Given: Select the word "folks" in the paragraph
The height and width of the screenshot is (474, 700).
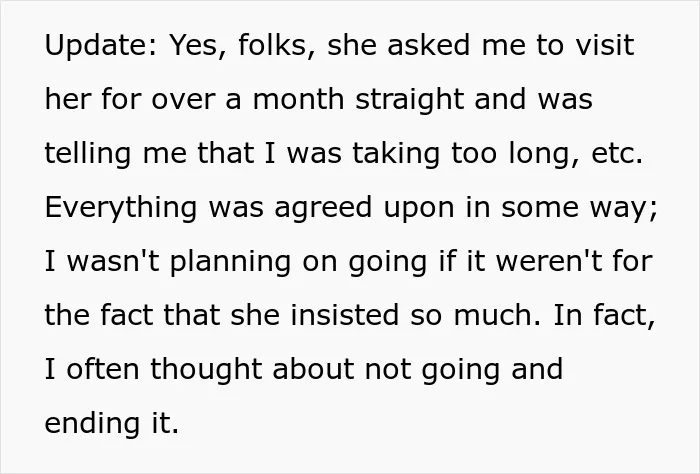Looking at the screenshot, I should pos(277,45).
